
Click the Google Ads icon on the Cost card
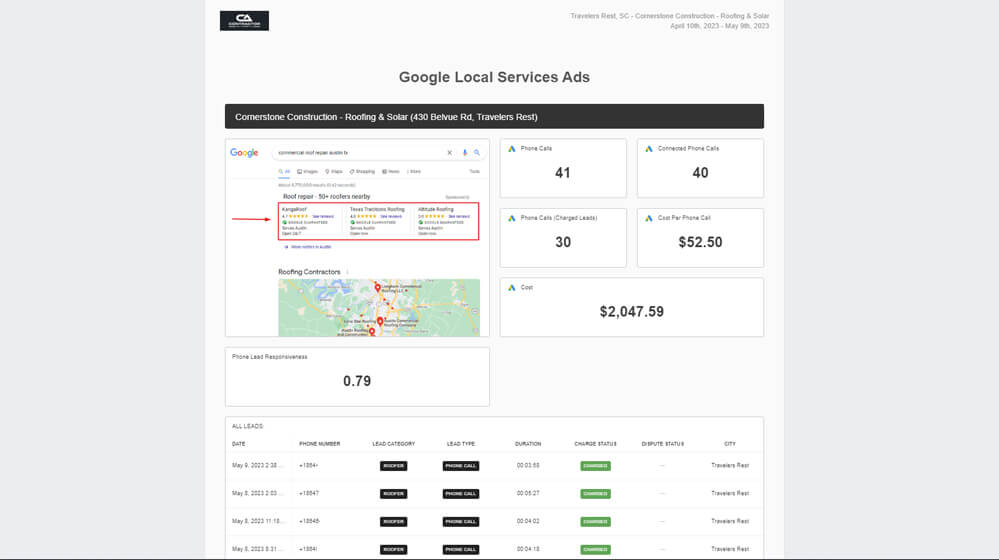[512, 287]
